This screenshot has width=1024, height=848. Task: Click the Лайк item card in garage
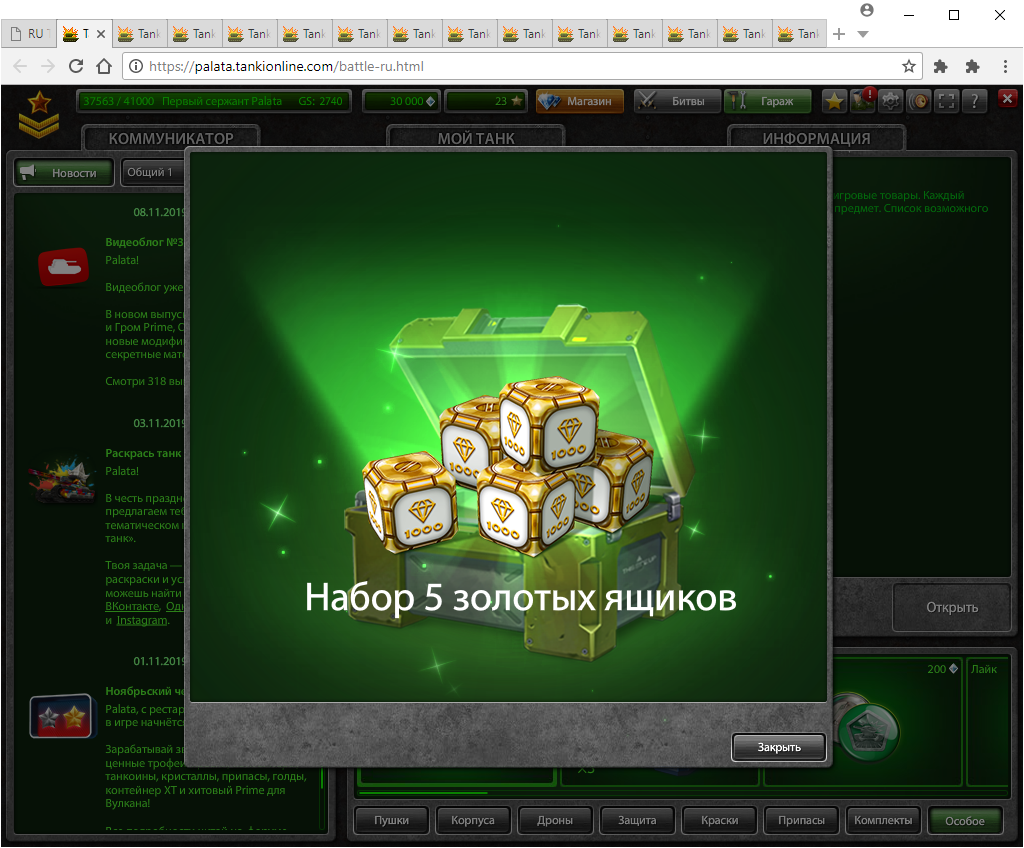click(x=987, y=721)
